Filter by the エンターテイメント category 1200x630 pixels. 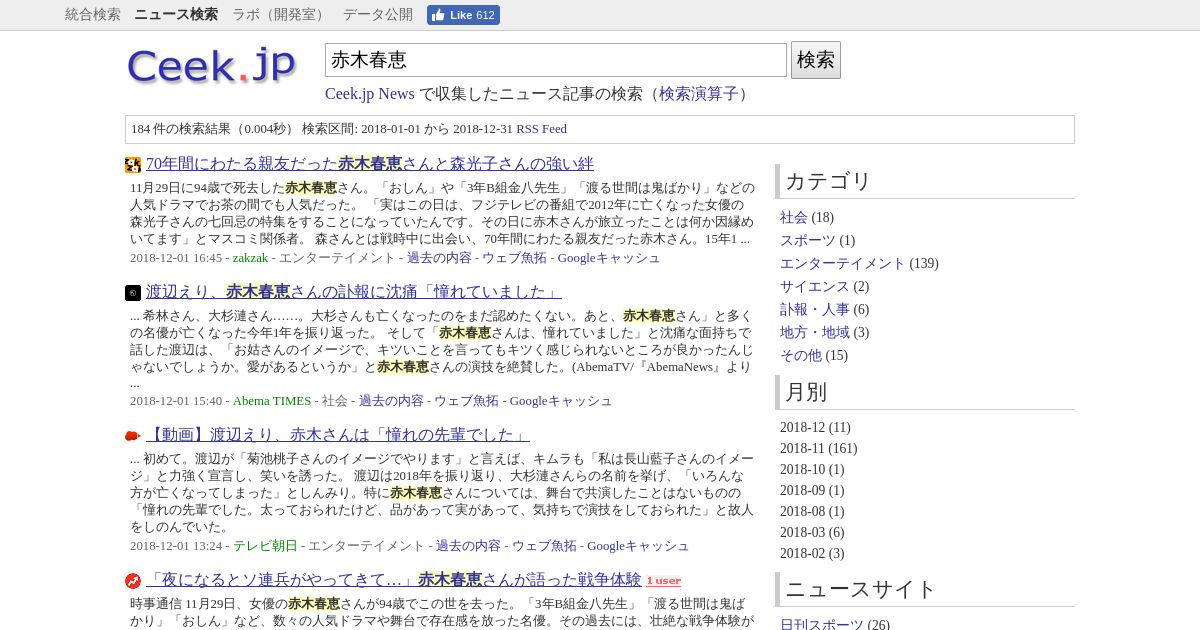click(843, 264)
